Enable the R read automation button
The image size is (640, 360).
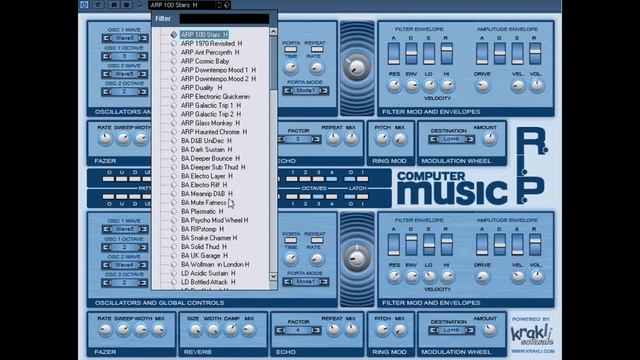(114, 5)
